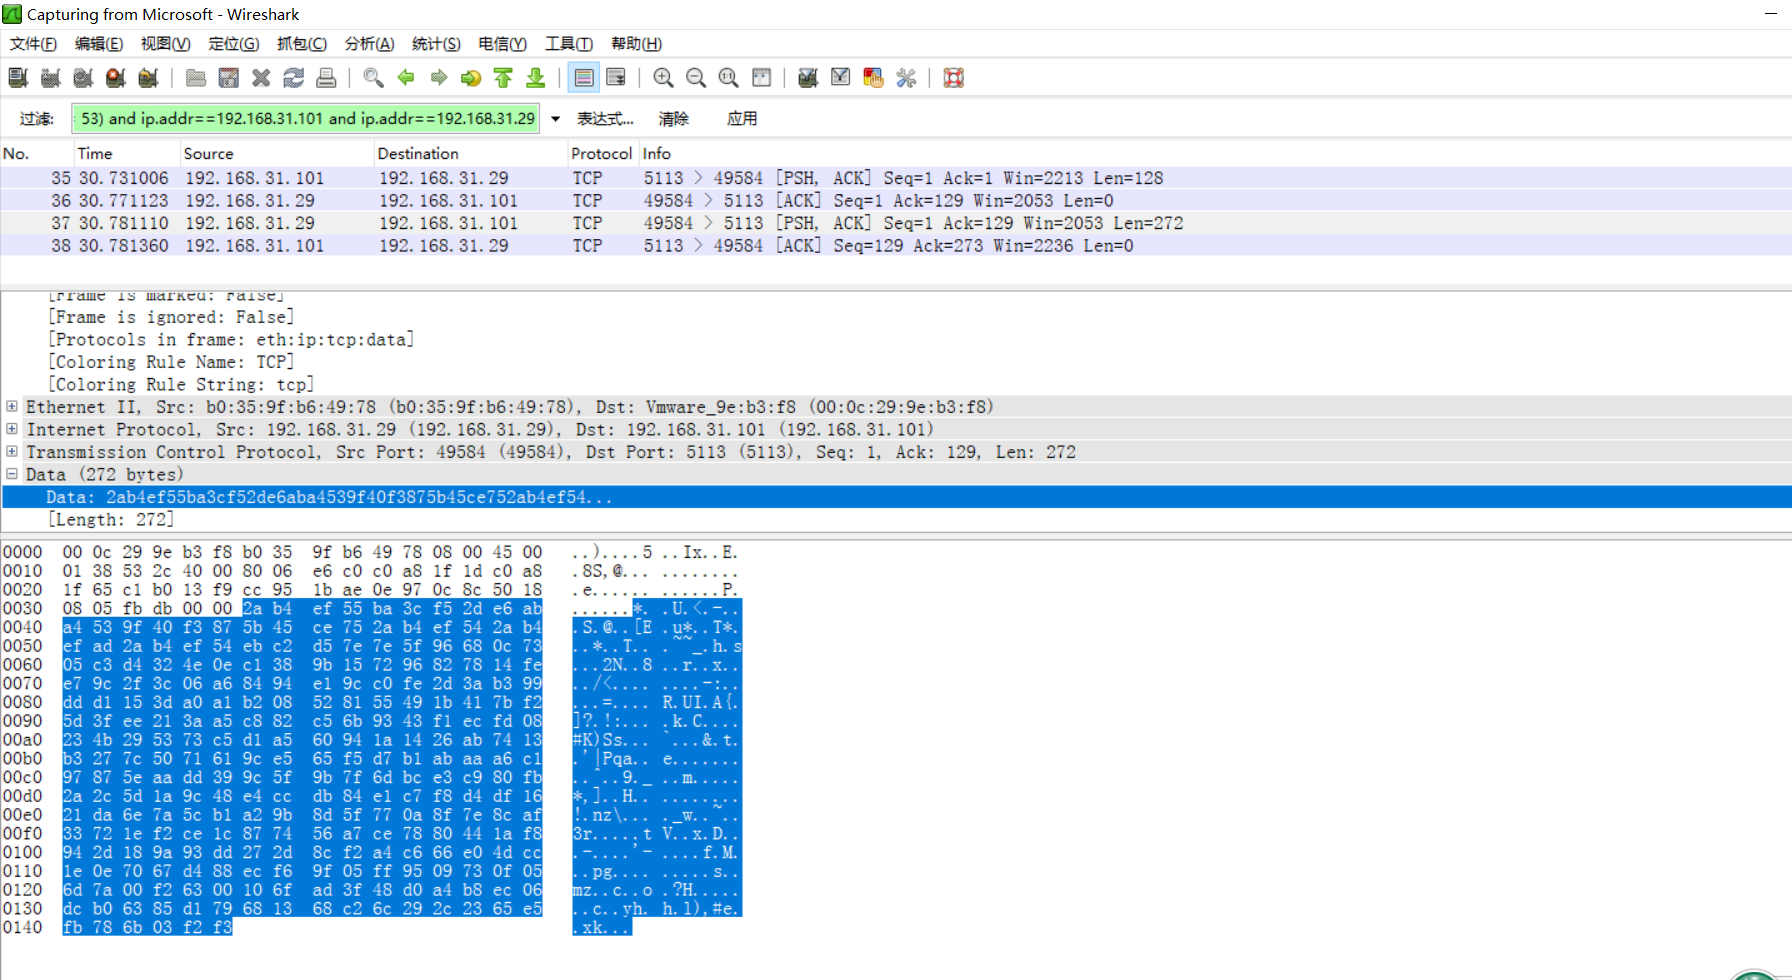Find a packet with magnifier icon
Image resolution: width=1792 pixels, height=980 pixels.
[373, 78]
